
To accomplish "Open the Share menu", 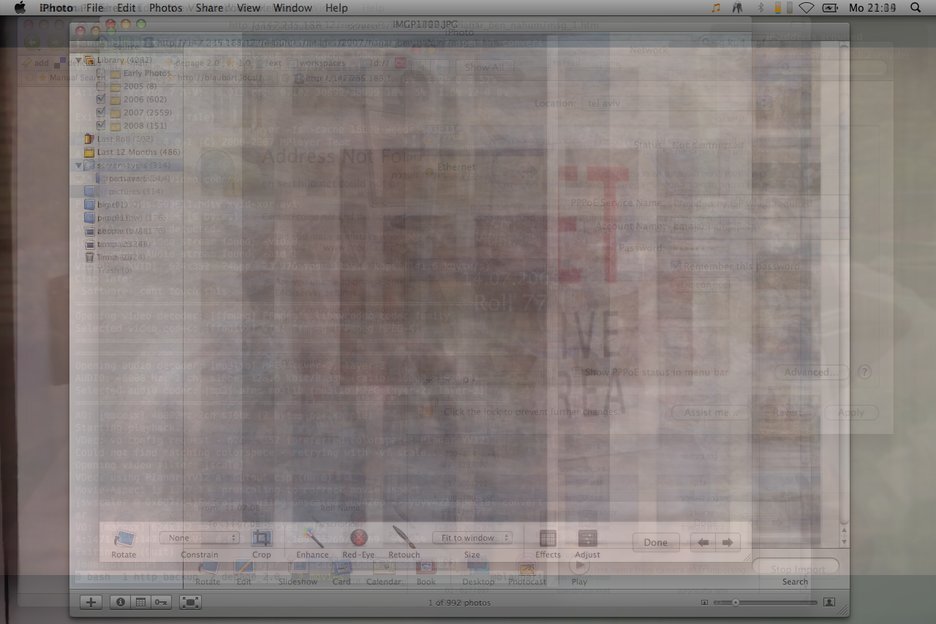I will (x=209, y=8).
